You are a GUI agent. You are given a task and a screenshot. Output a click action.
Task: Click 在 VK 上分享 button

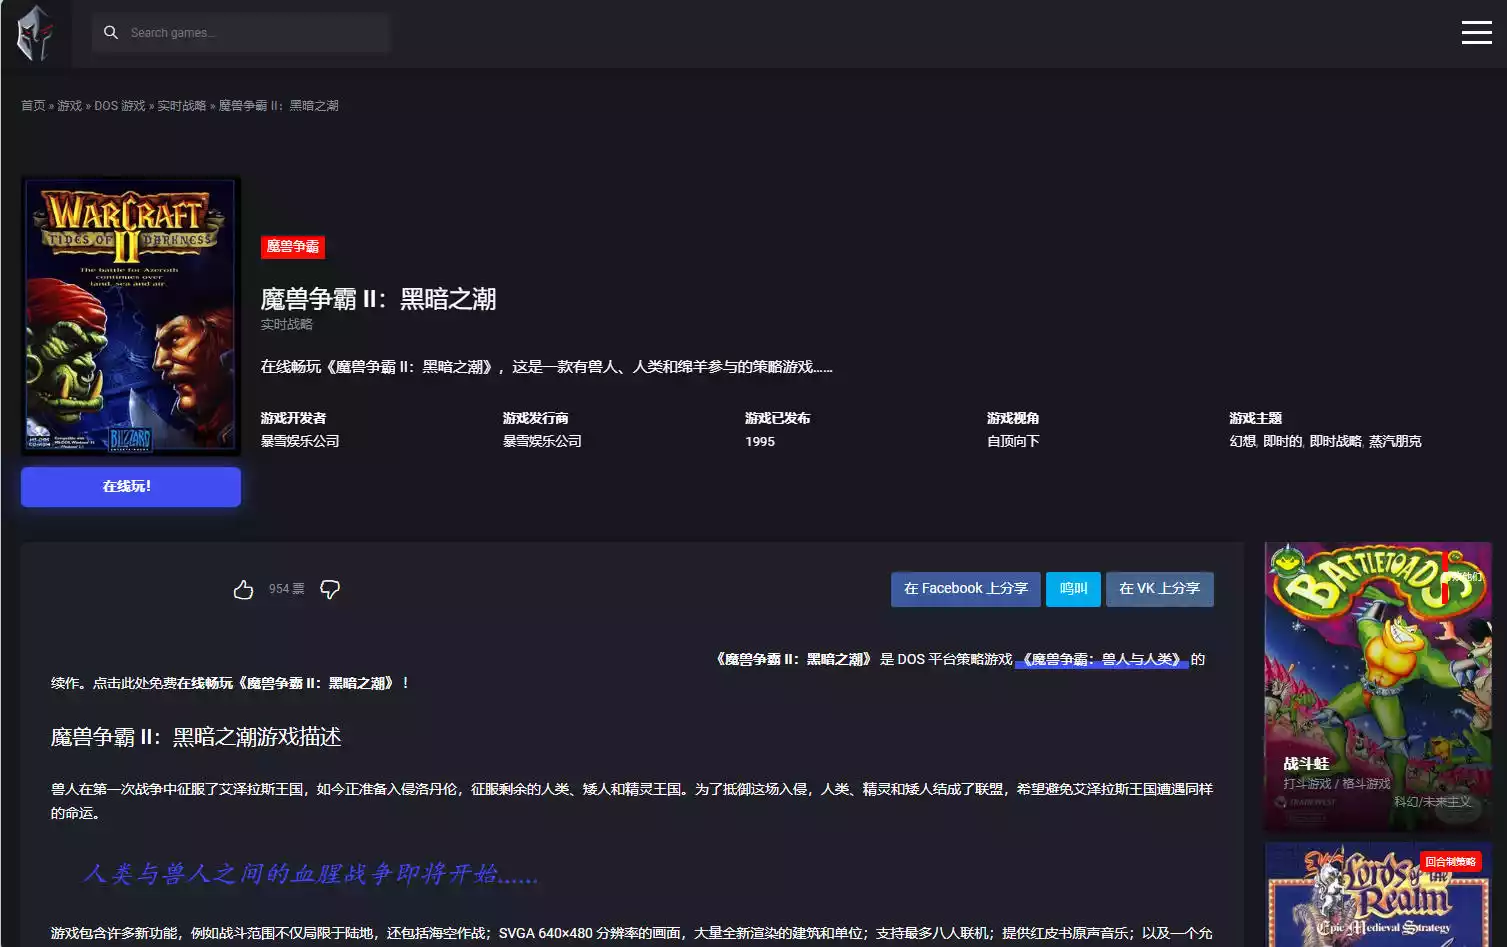point(1160,589)
